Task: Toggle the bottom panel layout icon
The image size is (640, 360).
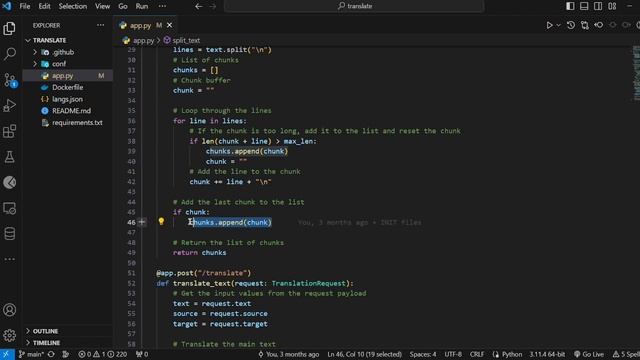Action: pos(584,6)
